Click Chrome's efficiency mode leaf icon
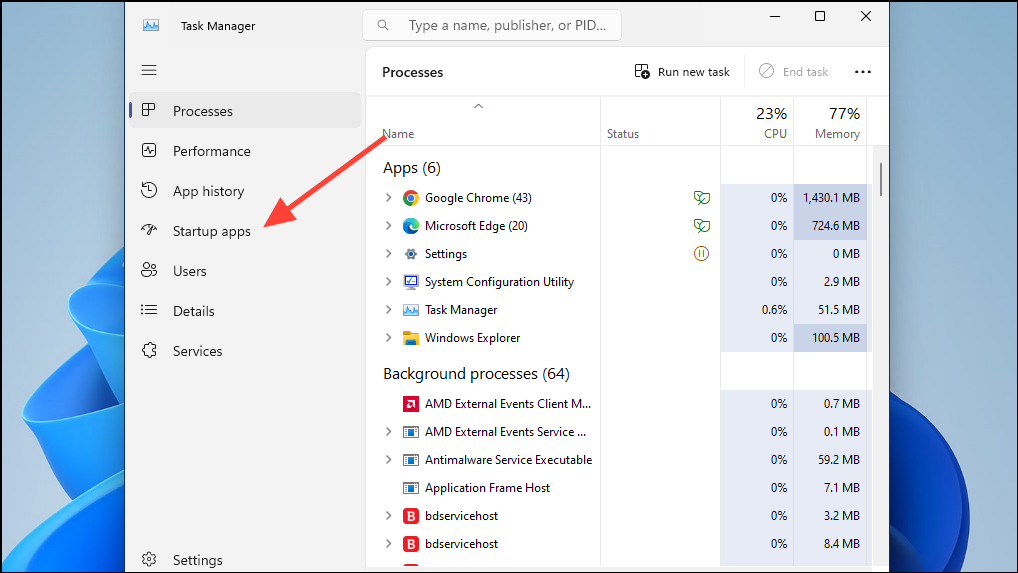The width and height of the screenshot is (1018, 573). click(x=701, y=198)
